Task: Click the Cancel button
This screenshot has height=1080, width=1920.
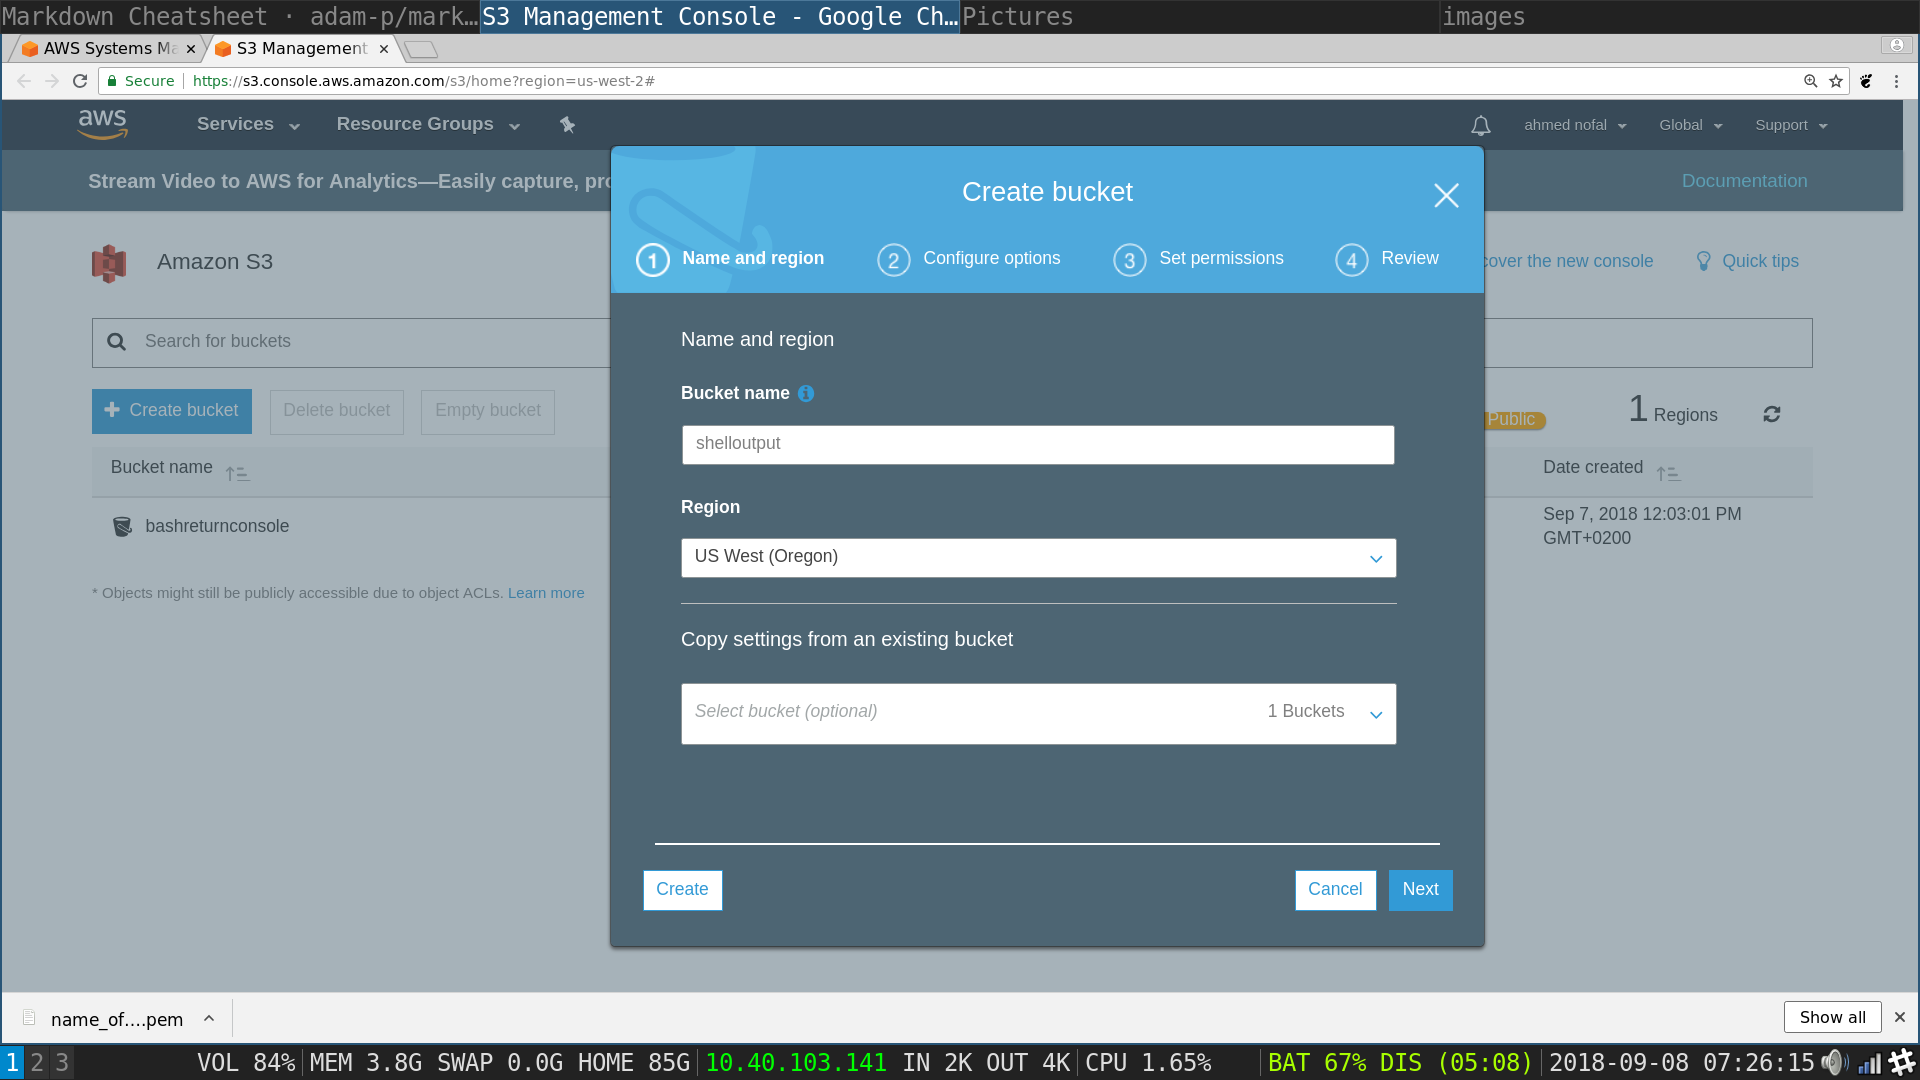Action: point(1335,890)
